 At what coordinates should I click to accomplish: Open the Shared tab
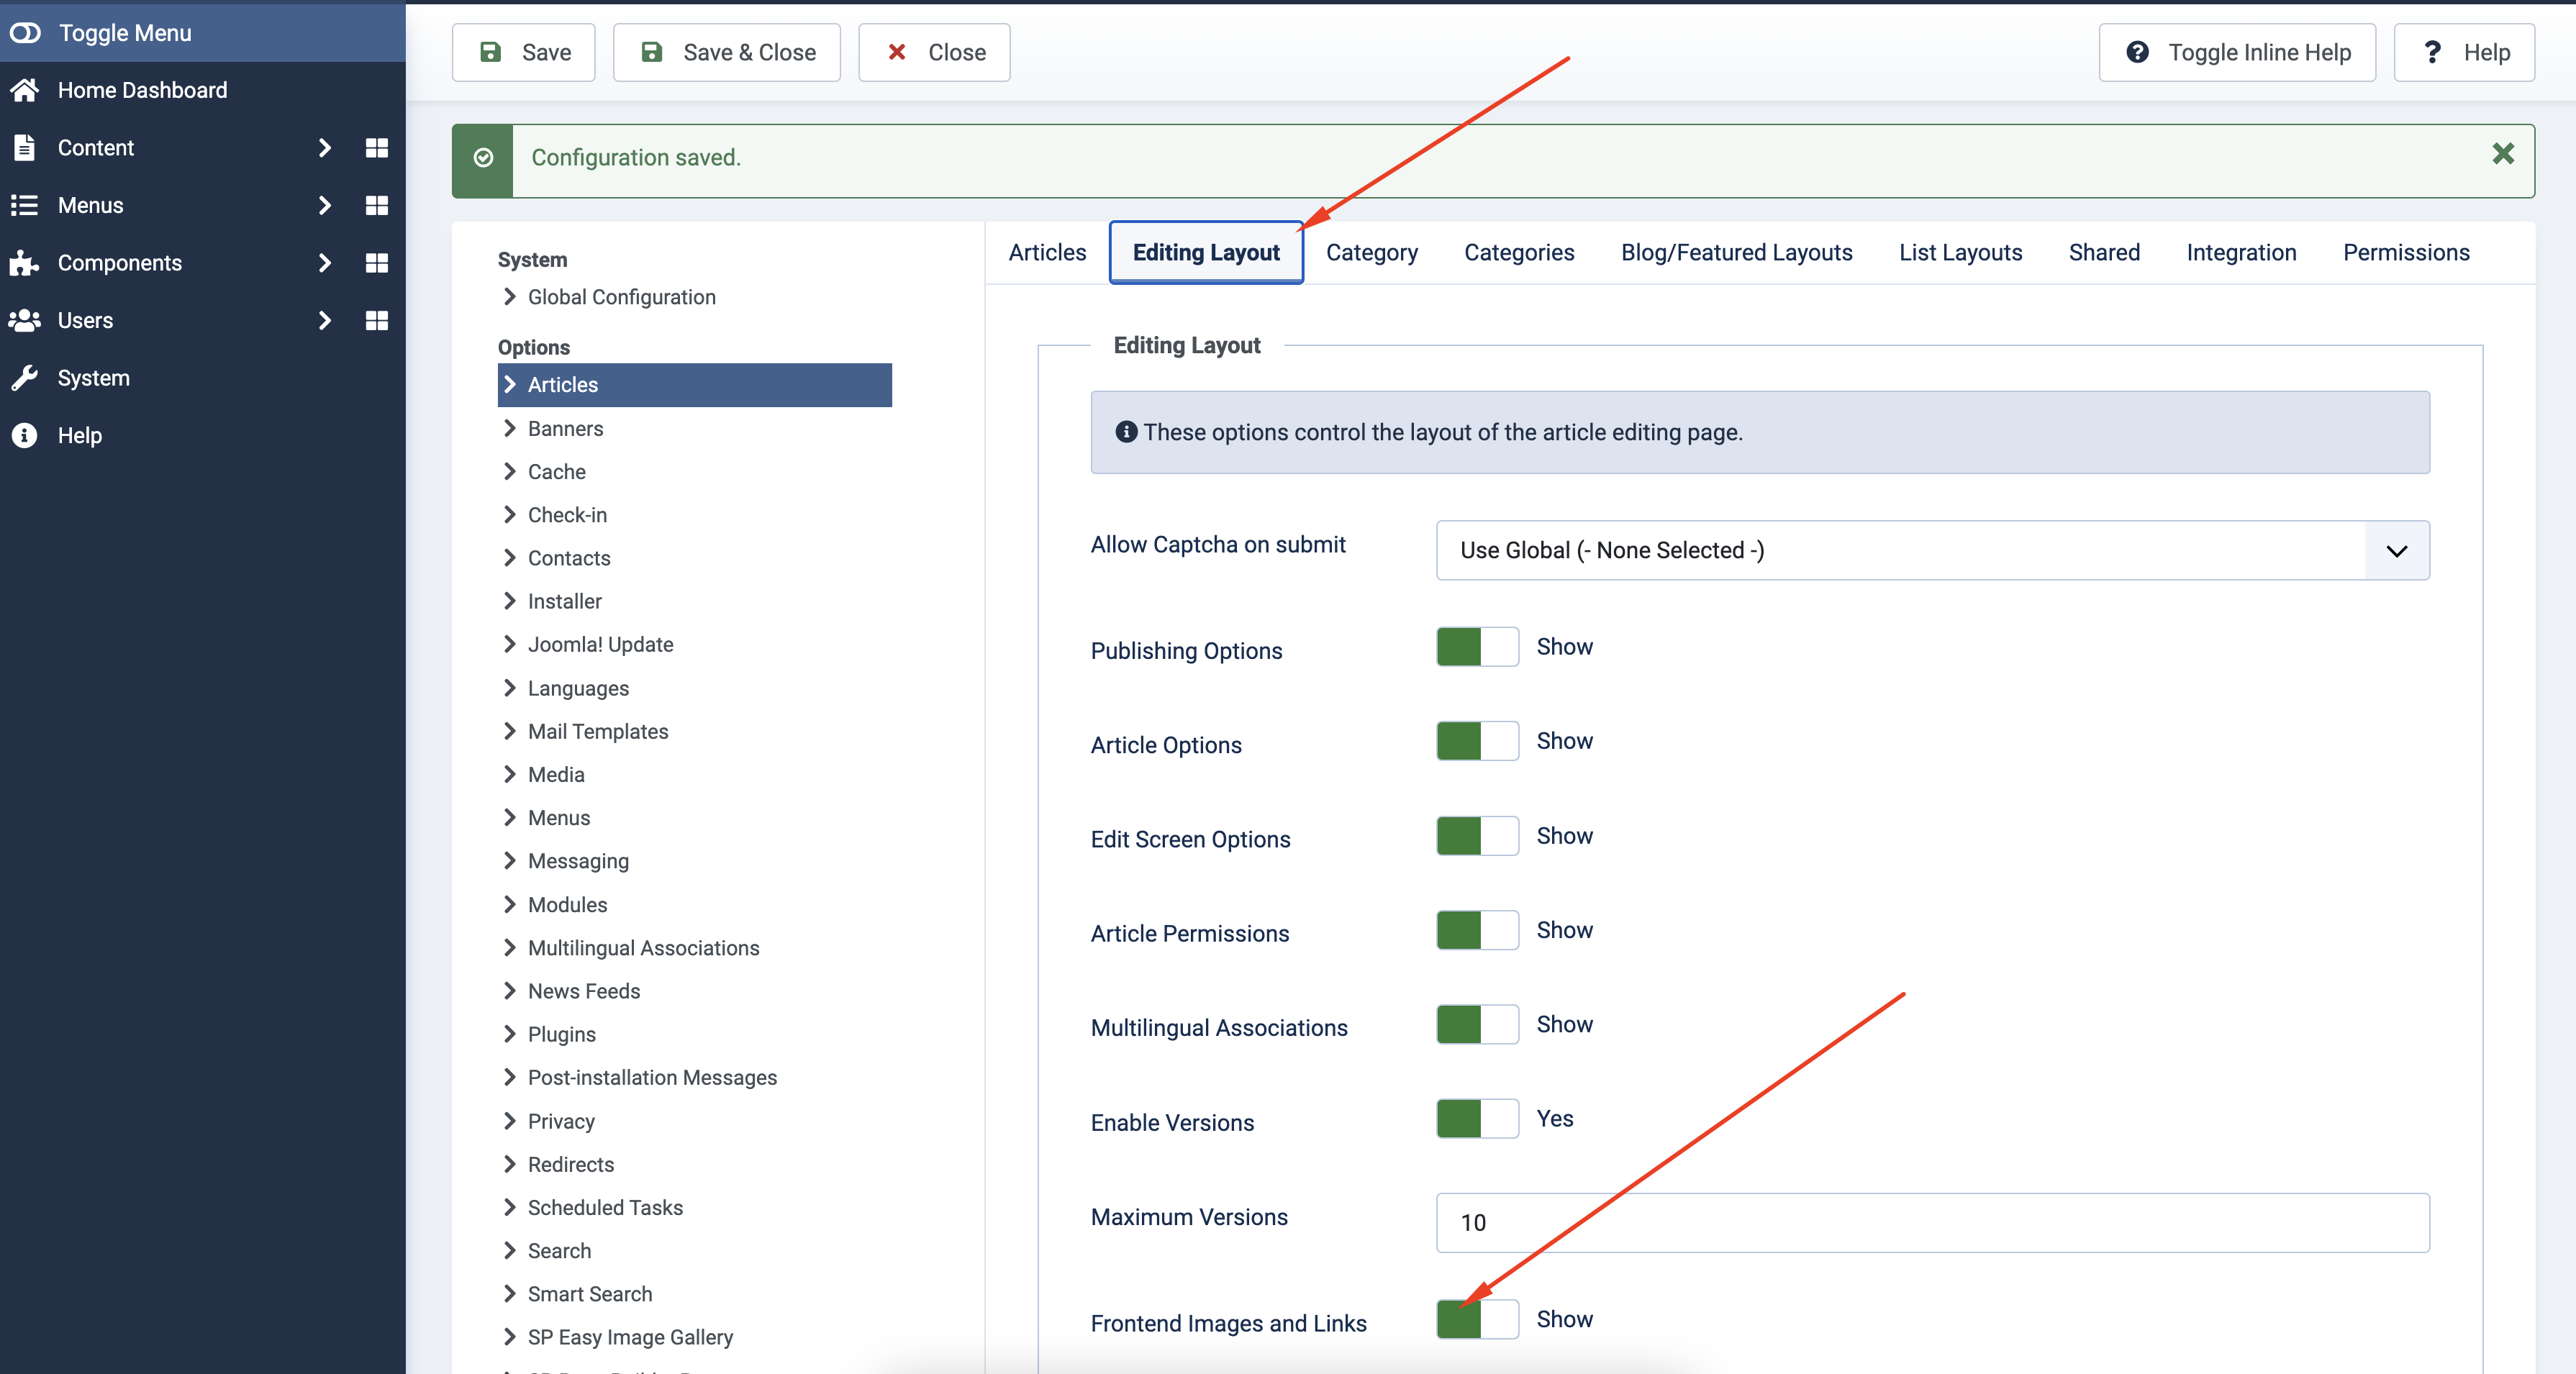2104,253
